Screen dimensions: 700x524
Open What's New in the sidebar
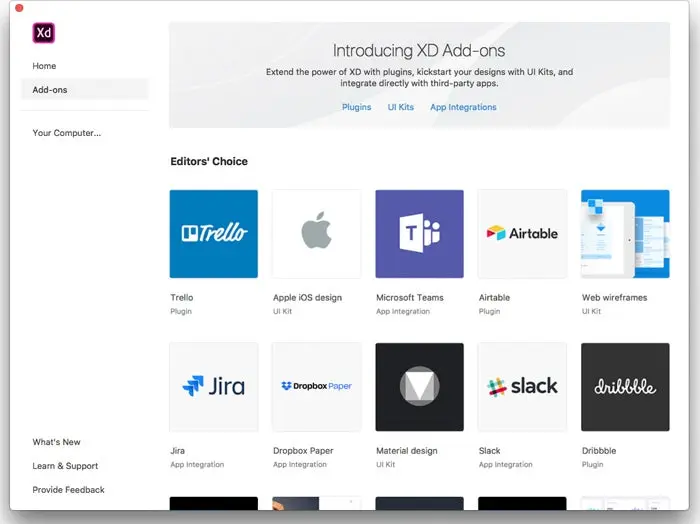pyautogui.click(x=56, y=442)
